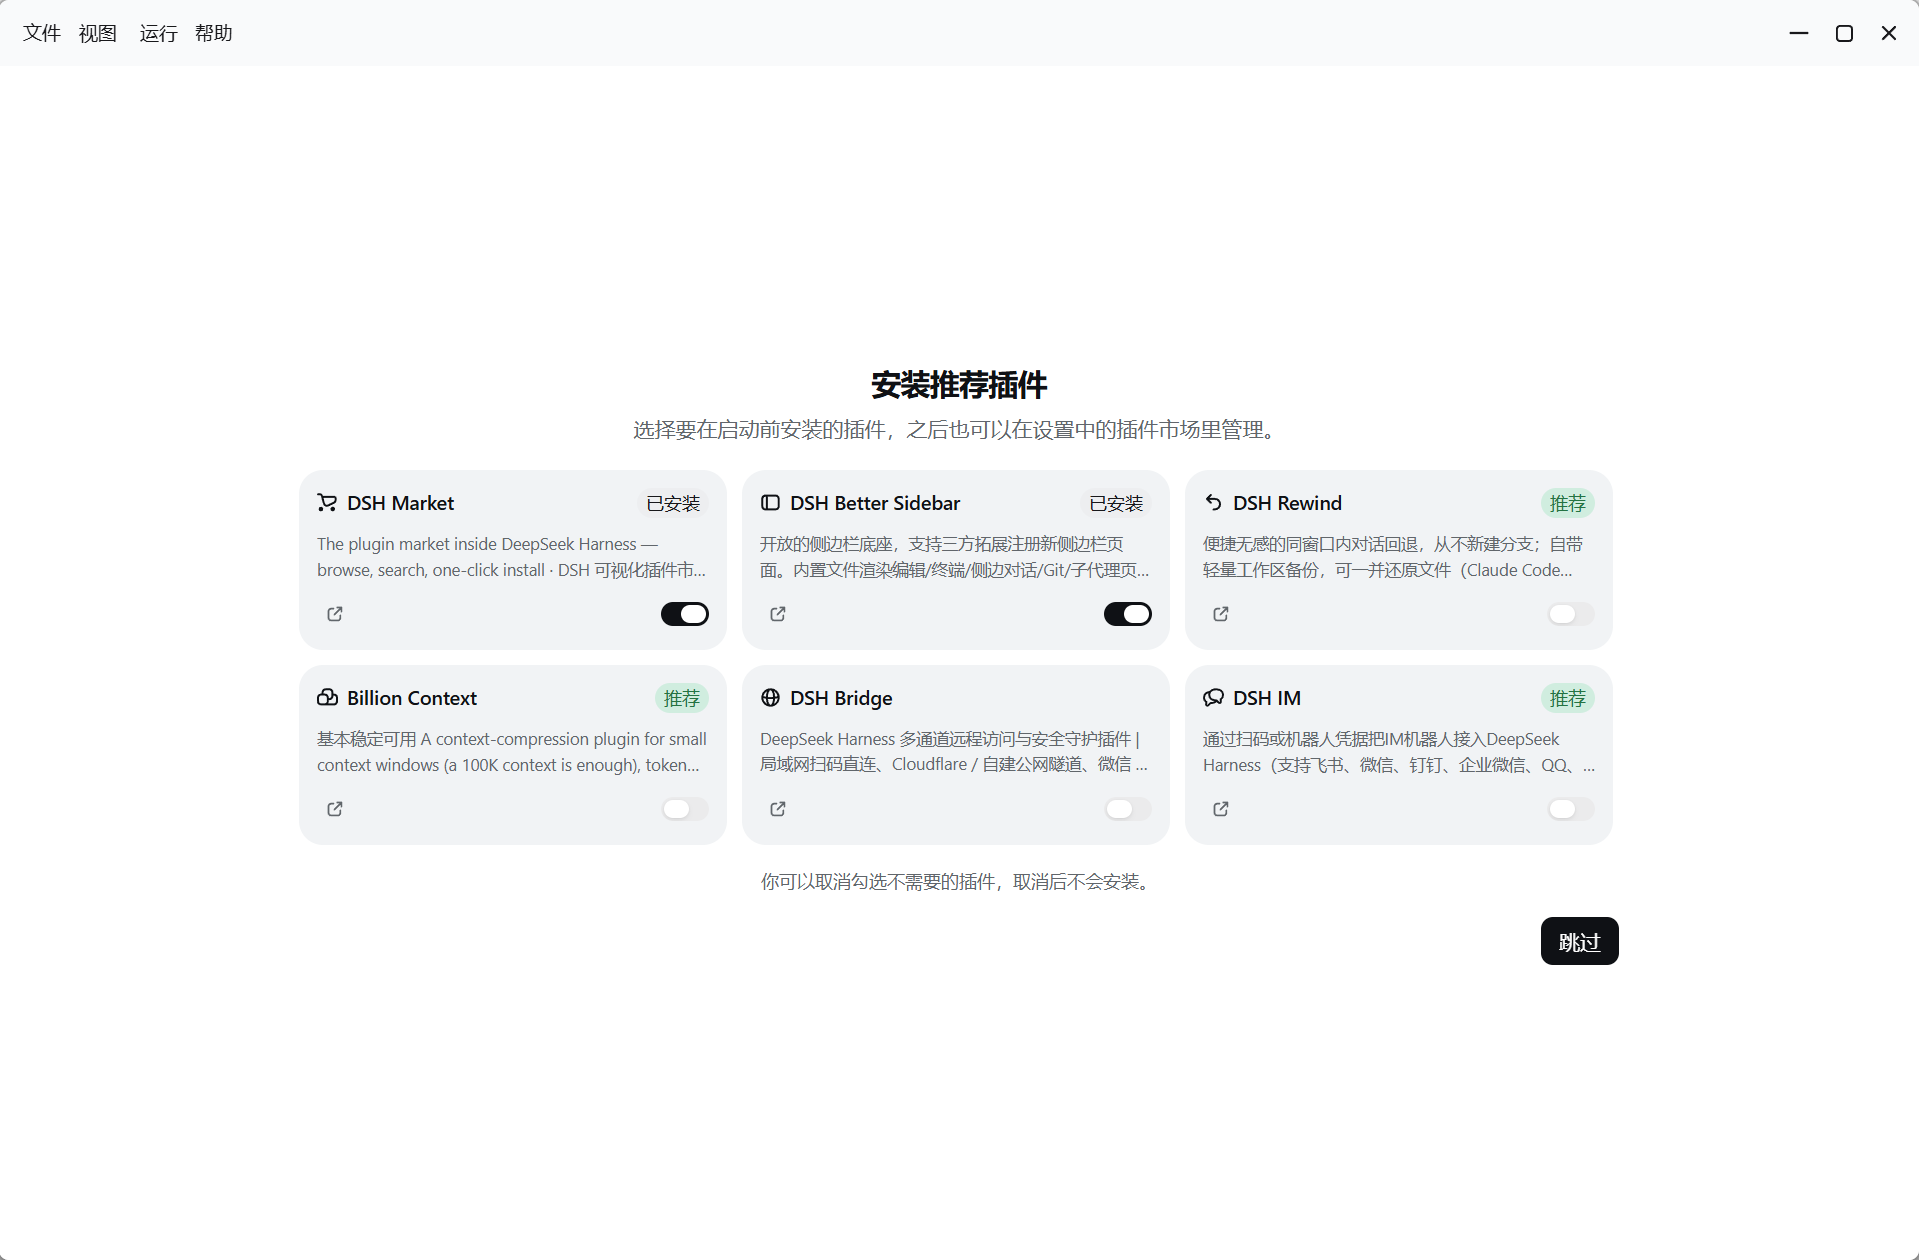This screenshot has height=1260, width=1919.
Task: Click the 推荐 badge on DSH Rewind
Action: [x=1568, y=503]
